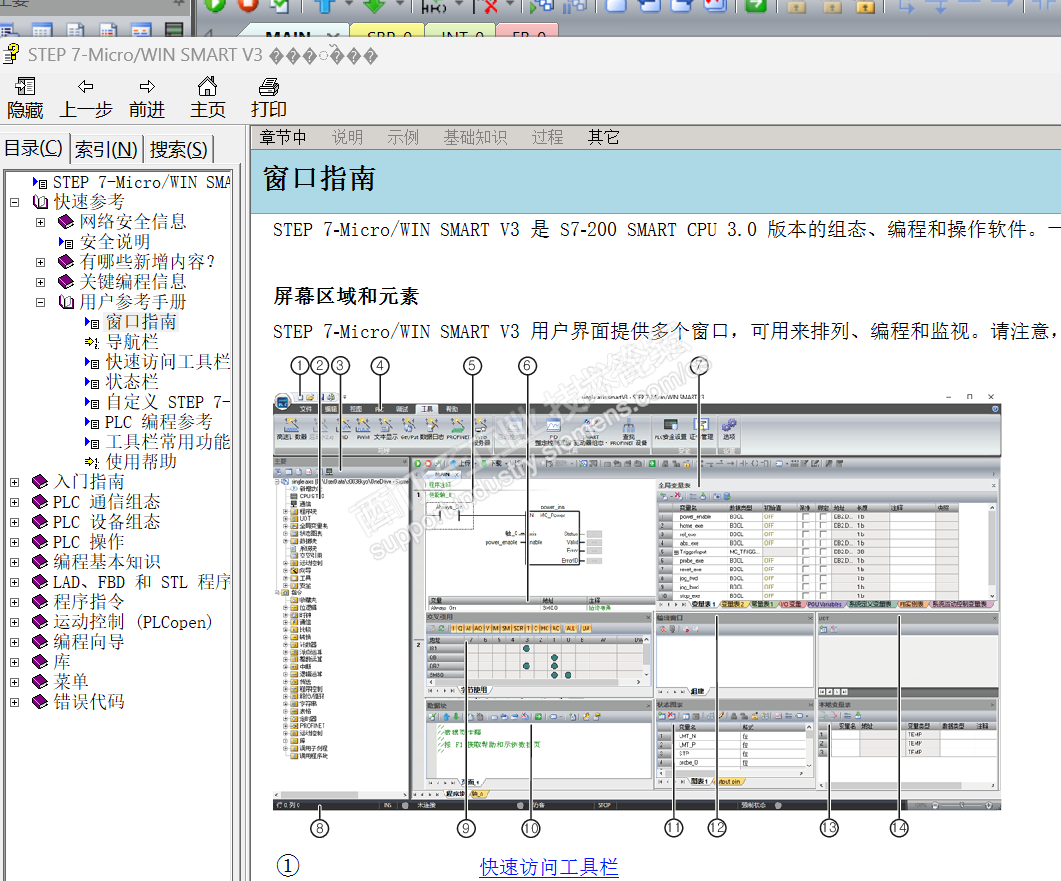Image resolution: width=1061 pixels, height=881 pixels.
Task: Click the purple book icon beside 入门指南
Action: (40, 482)
